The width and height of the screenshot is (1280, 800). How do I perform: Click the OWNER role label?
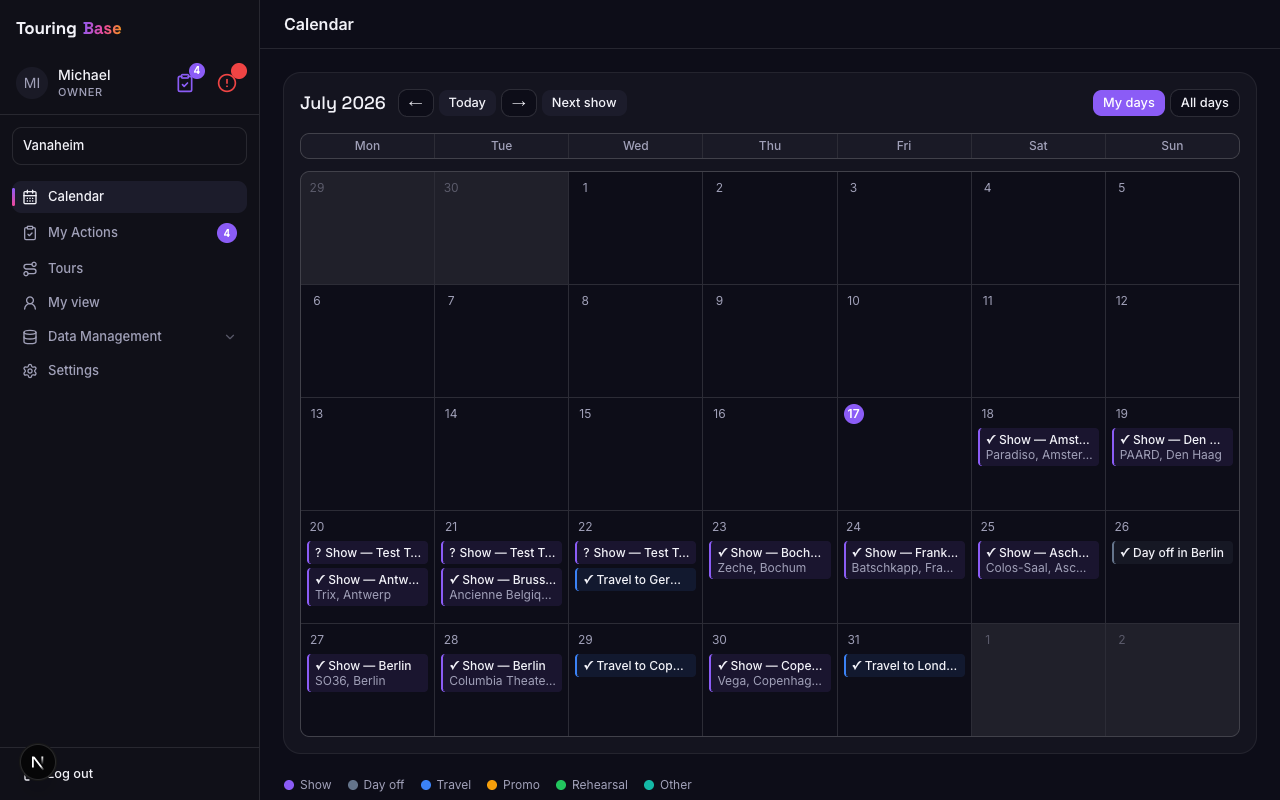tap(80, 92)
